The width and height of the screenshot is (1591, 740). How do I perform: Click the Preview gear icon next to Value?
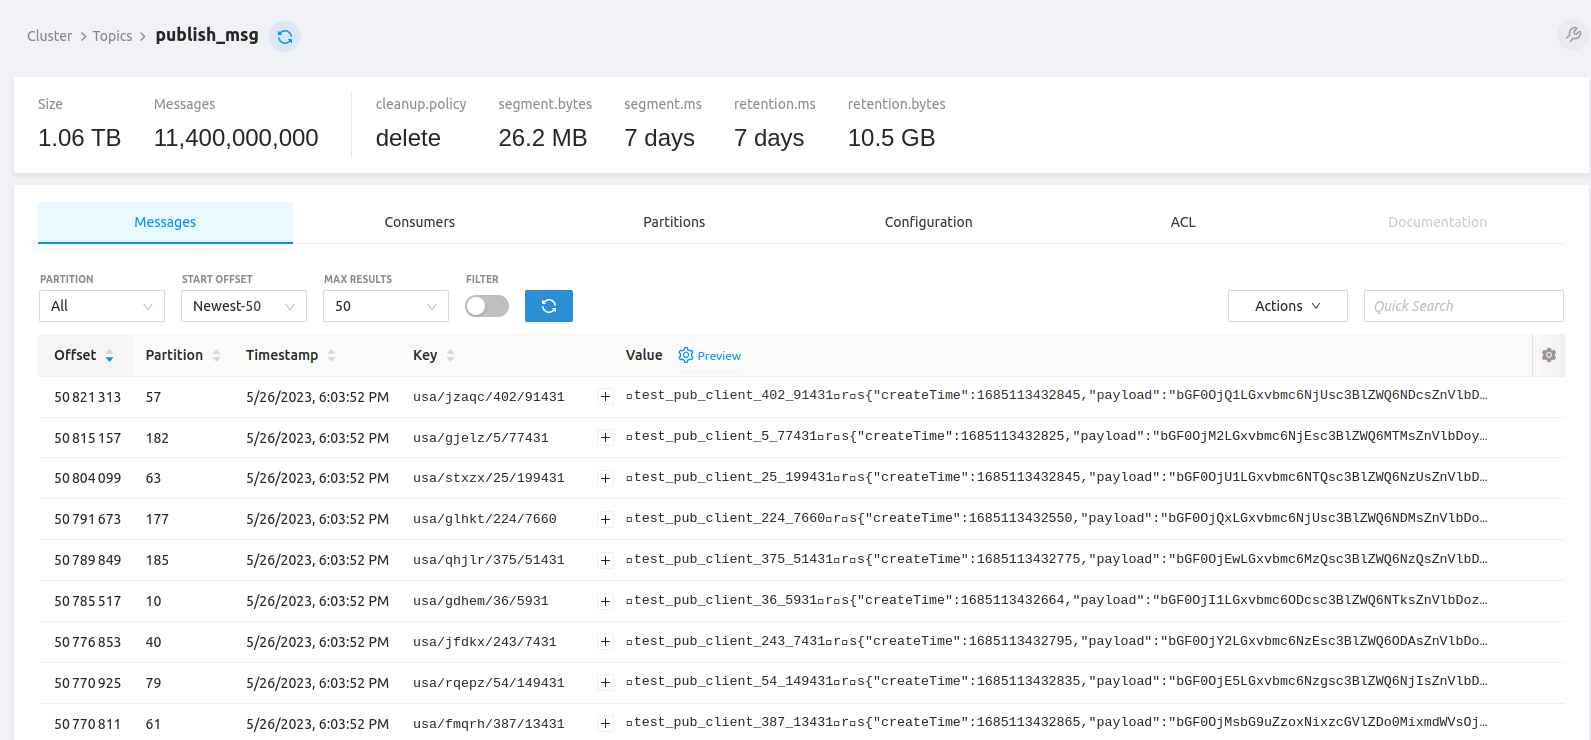(686, 355)
